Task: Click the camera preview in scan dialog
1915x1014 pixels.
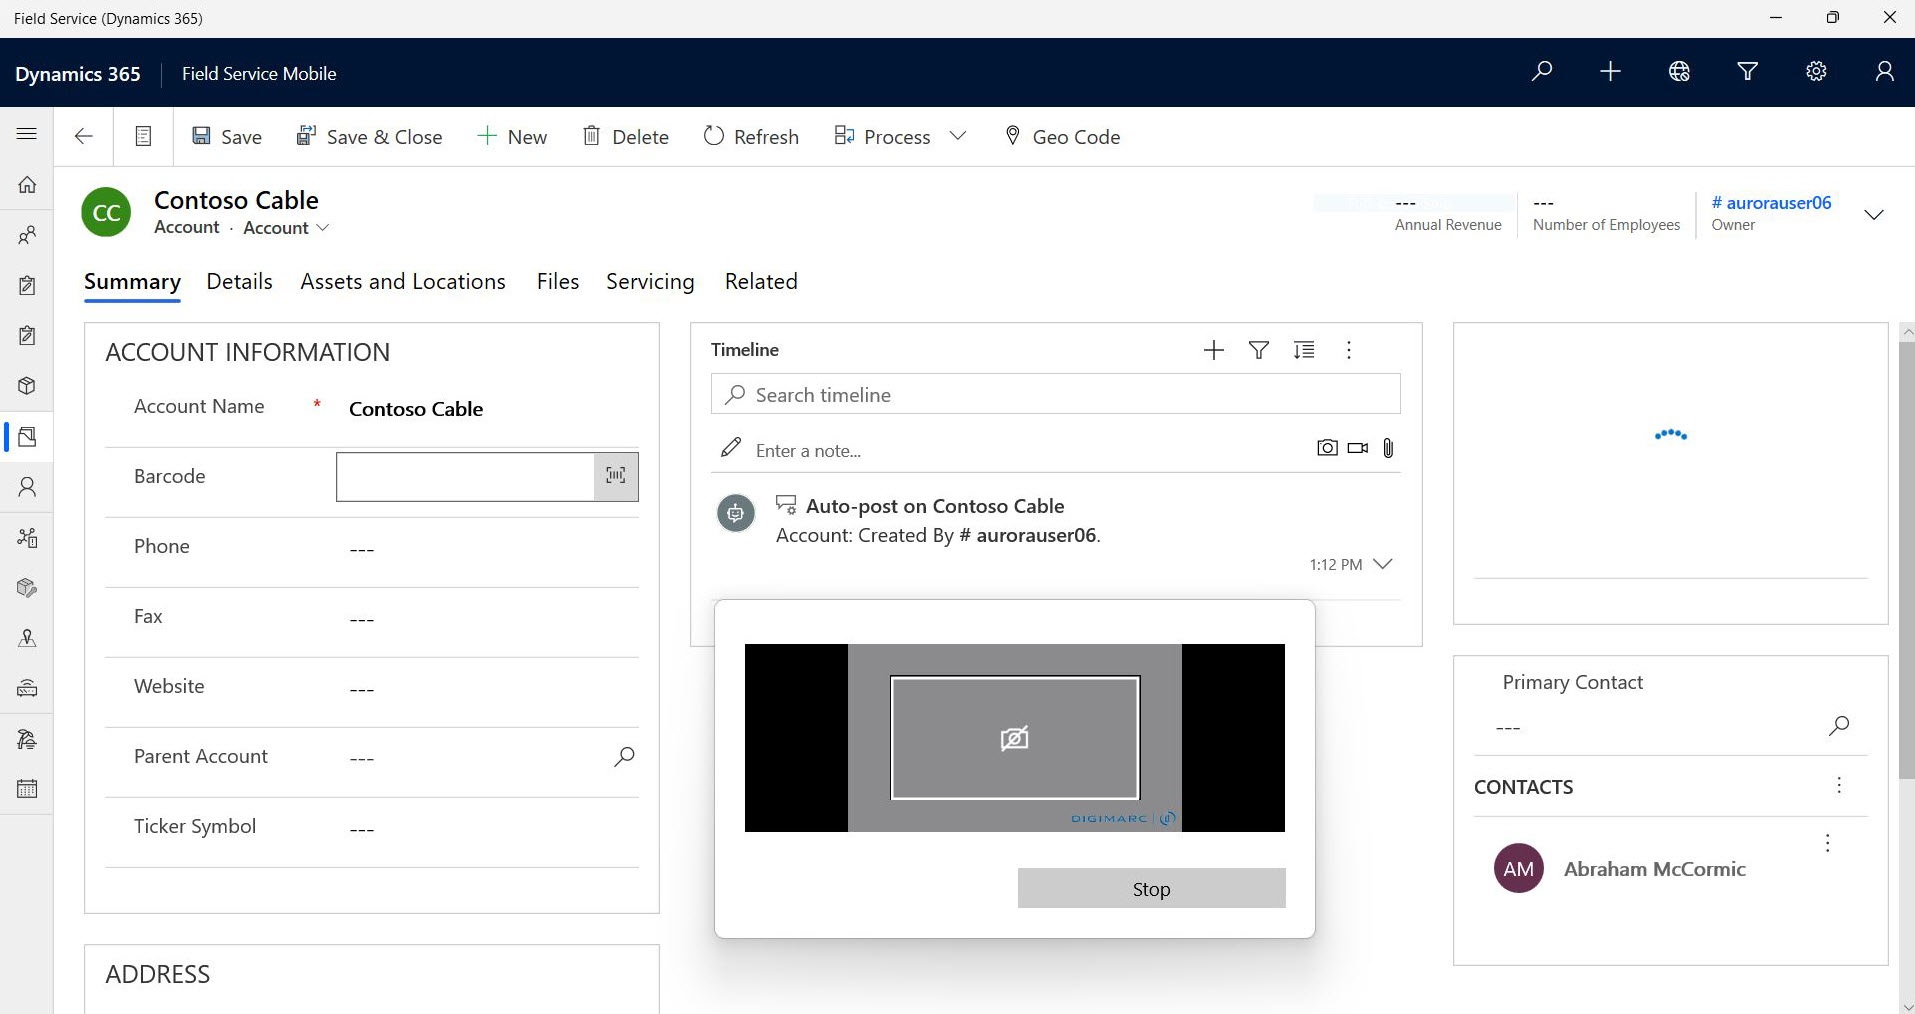Action: pyautogui.click(x=1014, y=738)
